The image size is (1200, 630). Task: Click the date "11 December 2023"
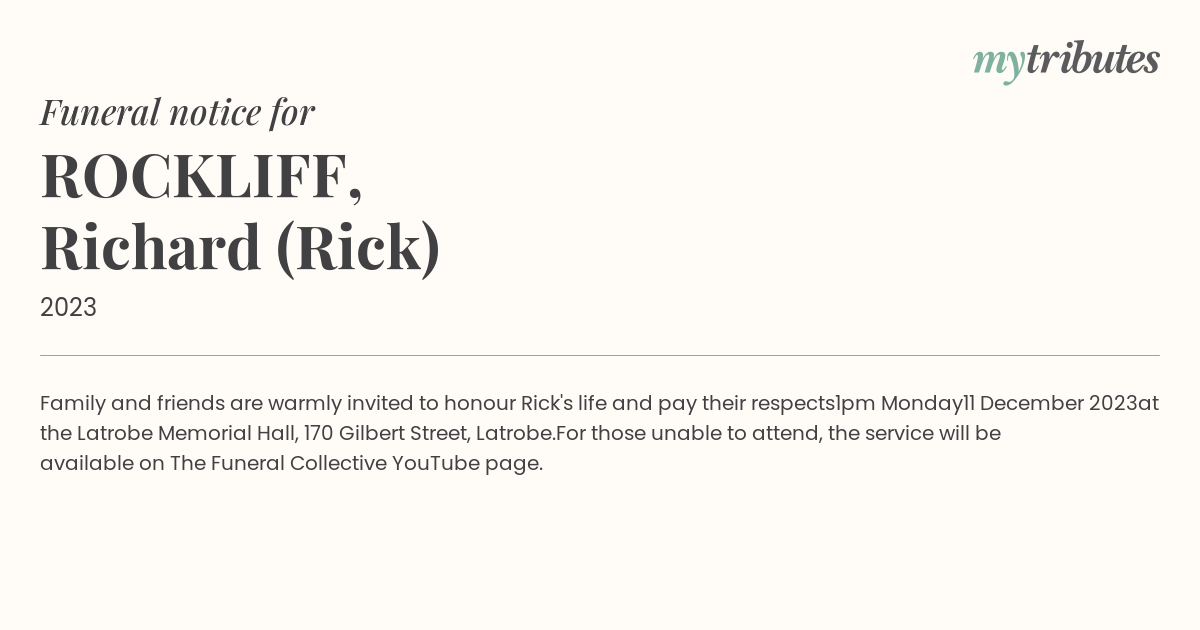click(1050, 403)
